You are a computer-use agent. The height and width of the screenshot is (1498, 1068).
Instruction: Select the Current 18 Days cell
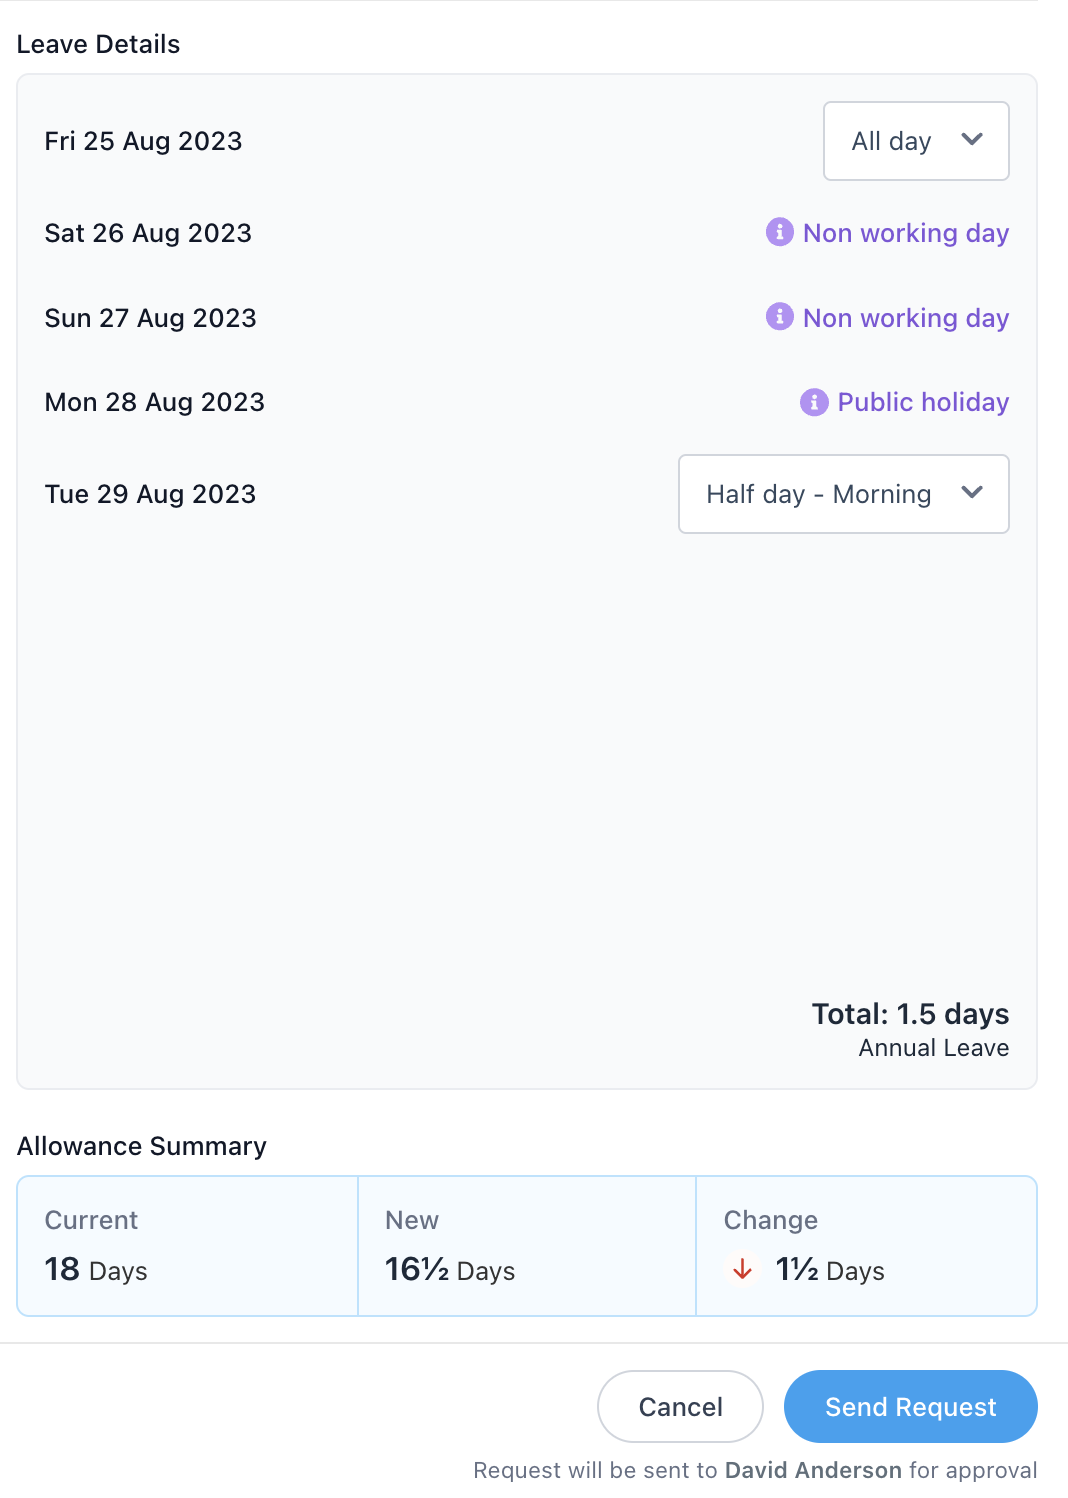[x=188, y=1246]
